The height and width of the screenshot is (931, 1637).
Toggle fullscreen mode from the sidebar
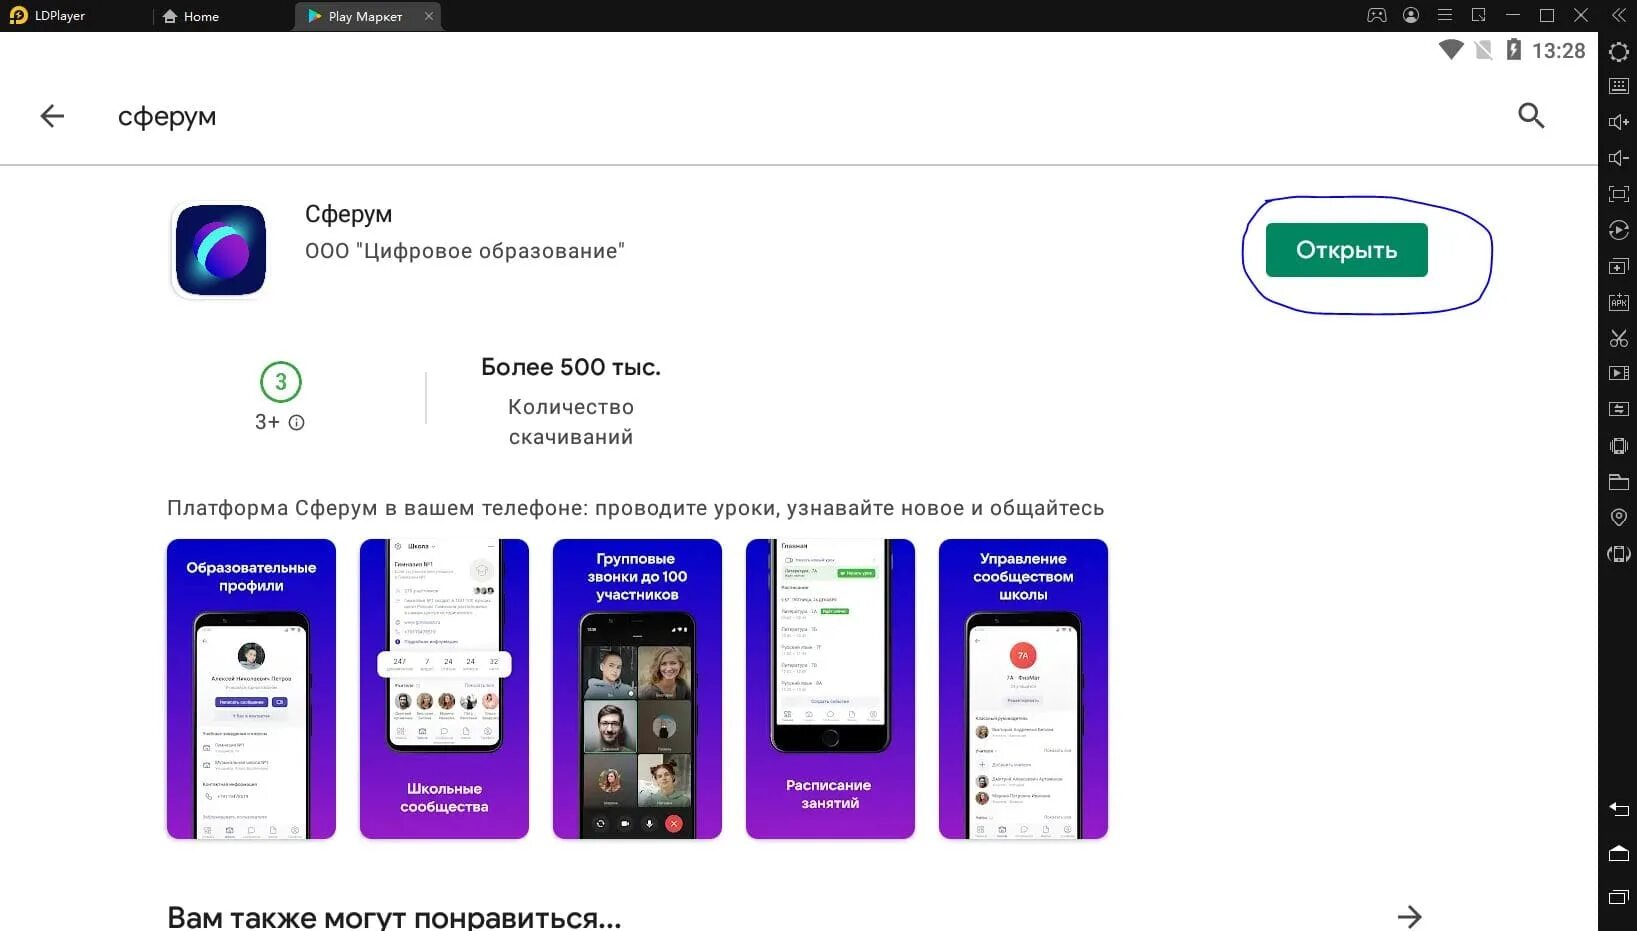(x=1618, y=194)
